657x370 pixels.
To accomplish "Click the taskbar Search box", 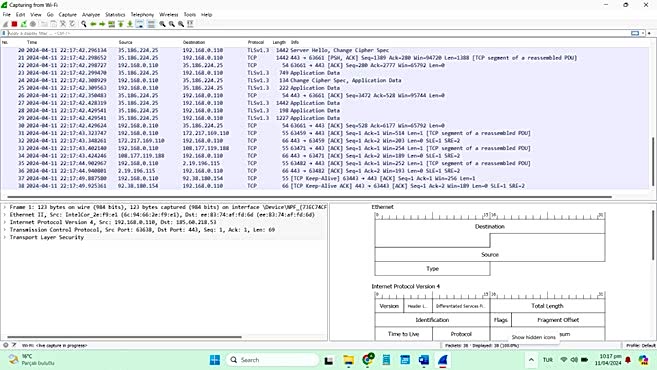I will click(x=272, y=360).
